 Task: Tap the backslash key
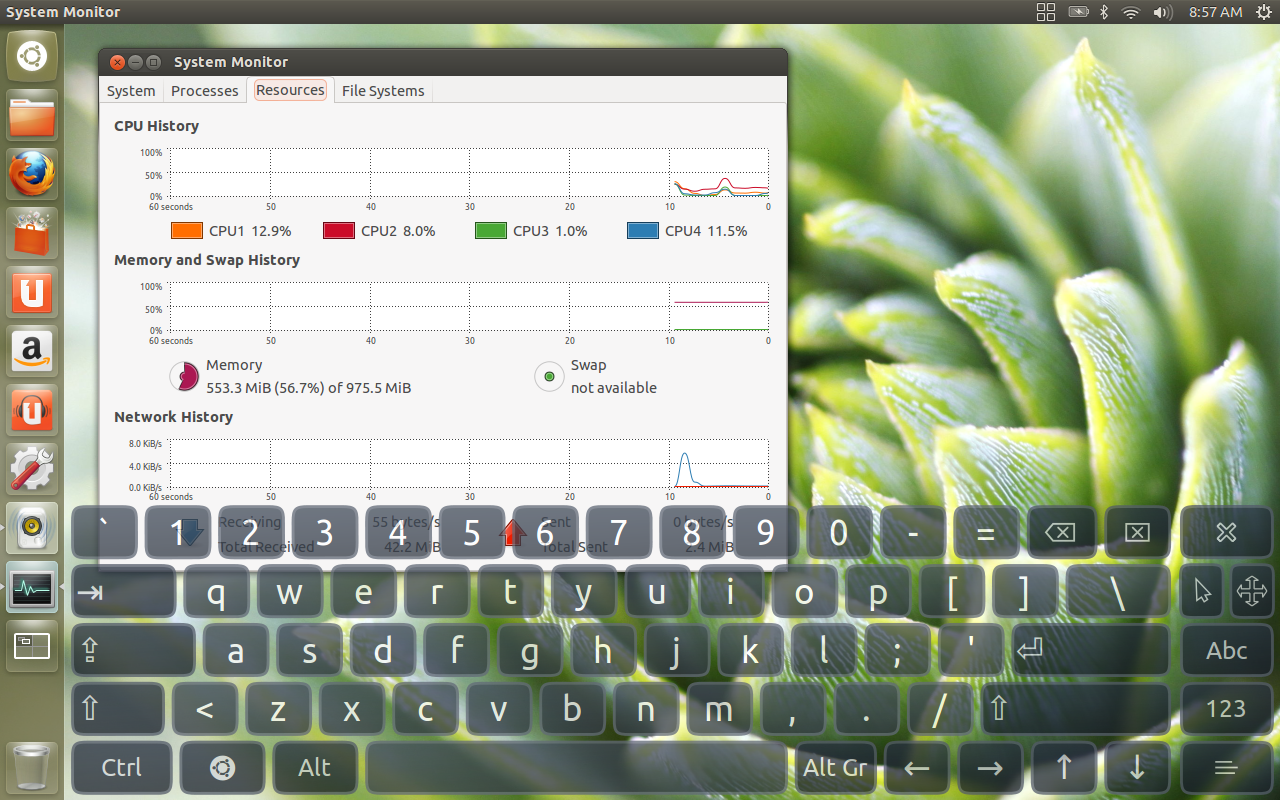pyautogui.click(x=1118, y=592)
